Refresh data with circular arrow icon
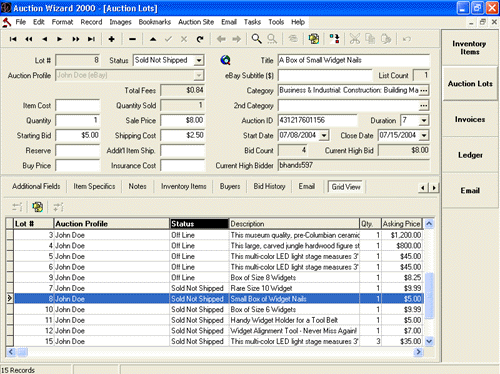Screen dimensions: 500x374 pos(200,39)
